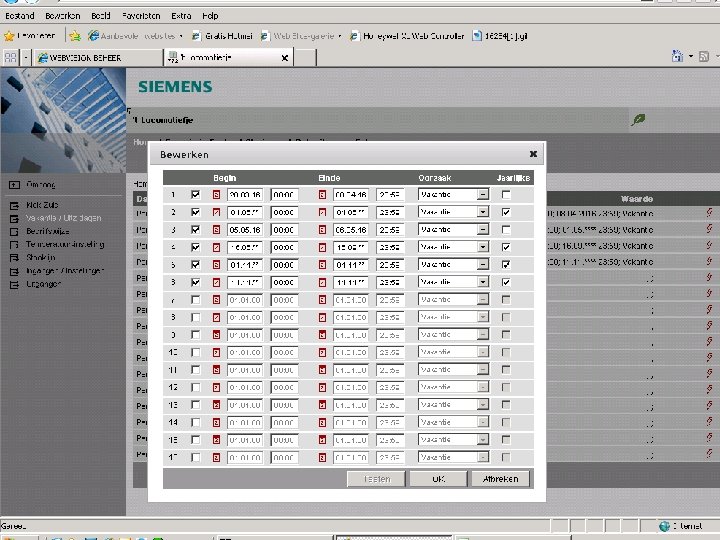Click the Omhoog sidebar icon
The image size is (720, 540).
coord(14,185)
